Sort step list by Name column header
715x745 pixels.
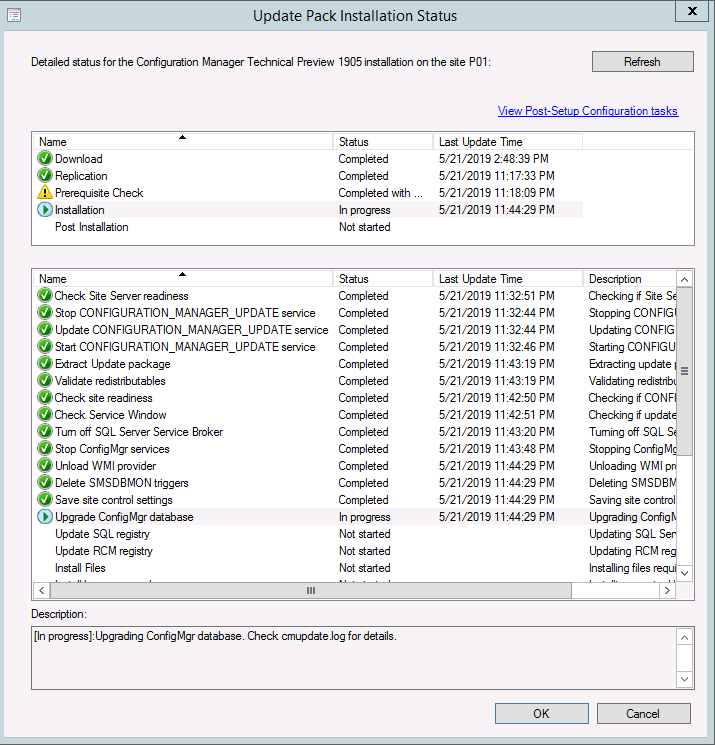tap(183, 278)
